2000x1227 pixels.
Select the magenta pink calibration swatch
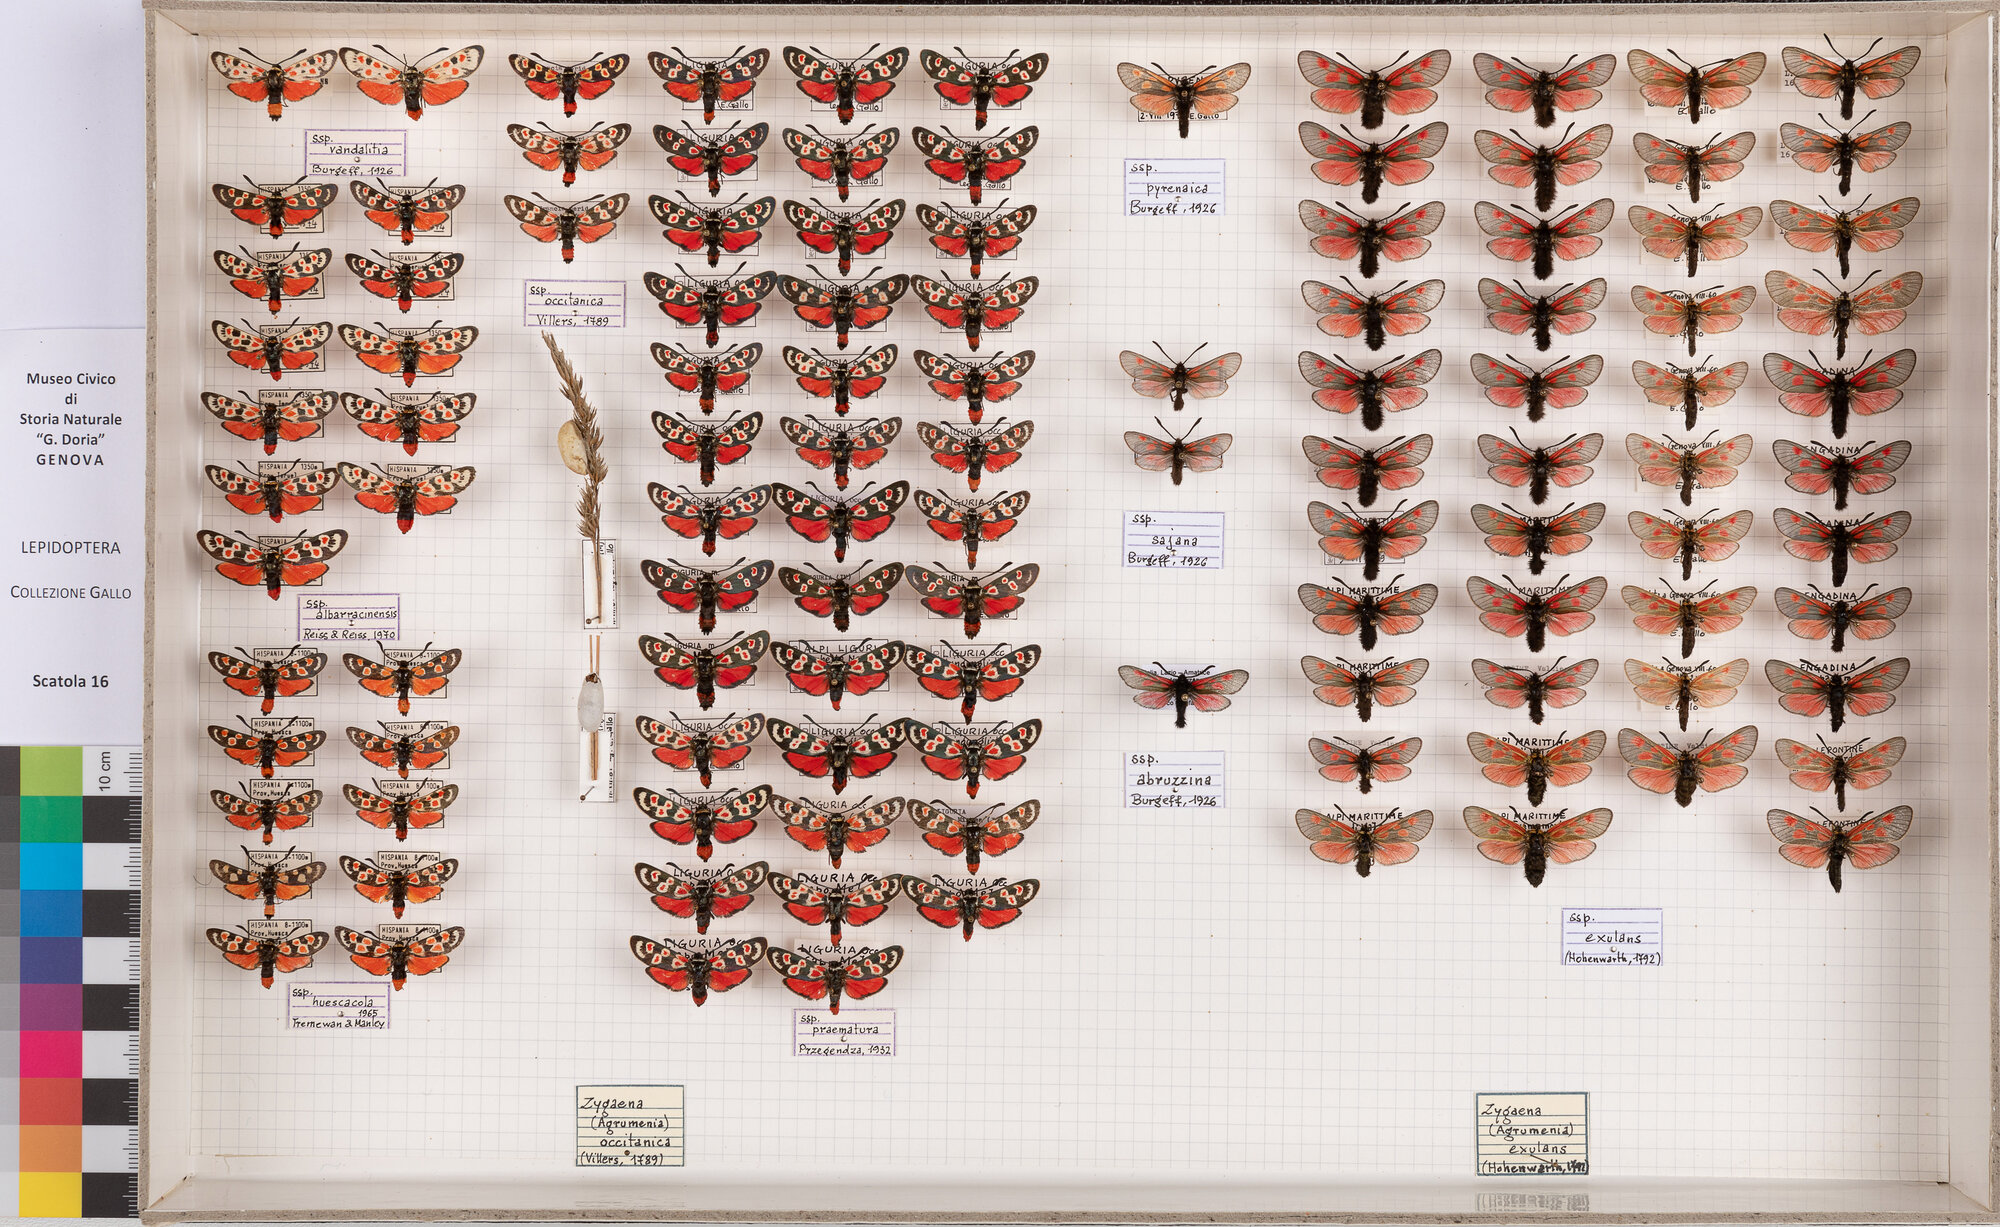click(50, 1054)
